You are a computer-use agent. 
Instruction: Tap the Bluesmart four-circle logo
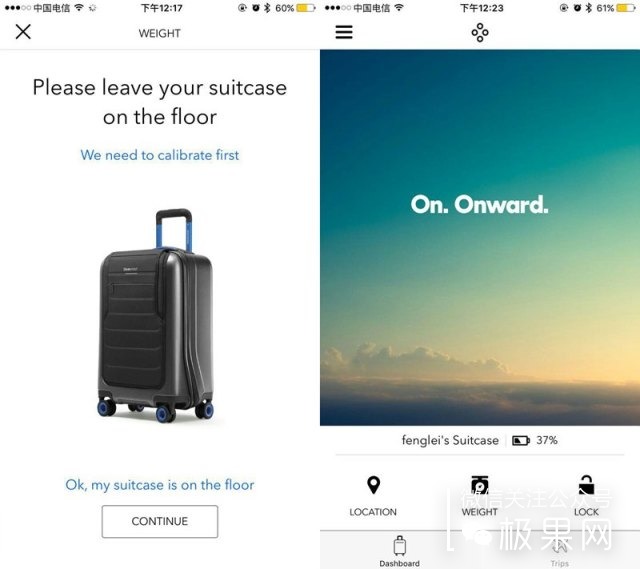click(480, 32)
